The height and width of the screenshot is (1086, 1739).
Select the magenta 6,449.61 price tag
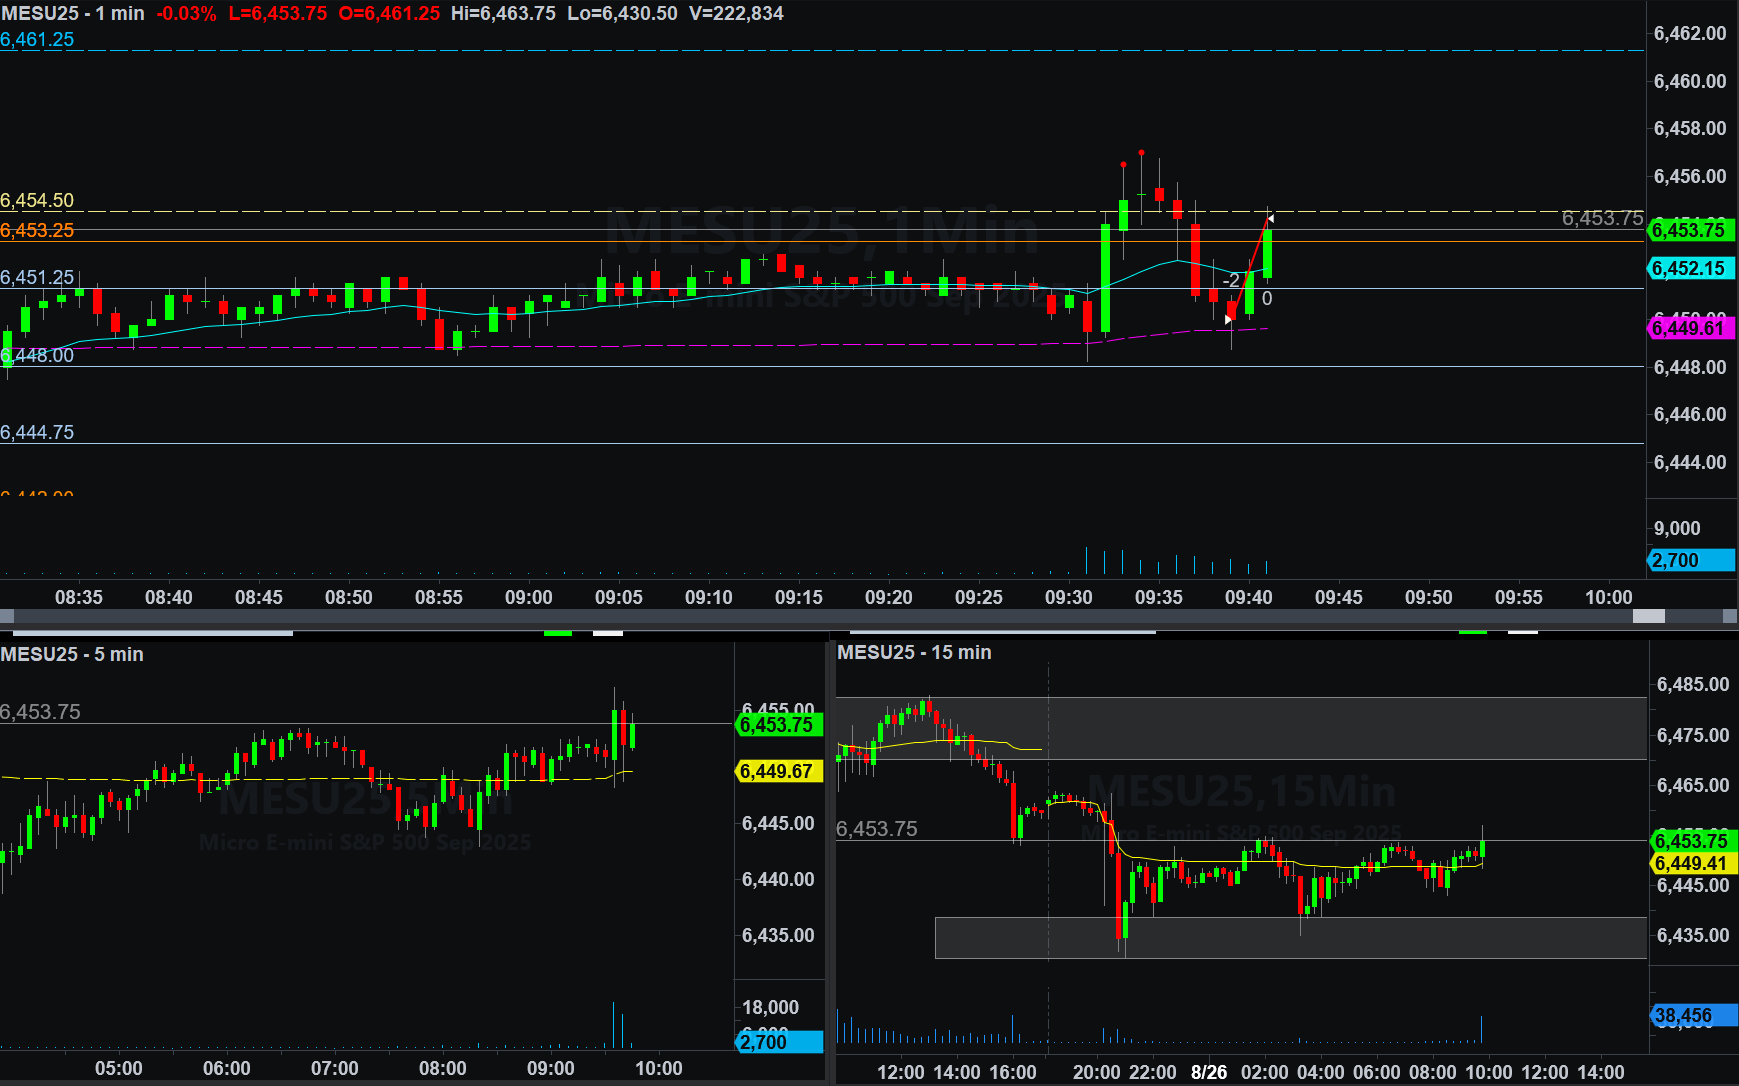1689,328
